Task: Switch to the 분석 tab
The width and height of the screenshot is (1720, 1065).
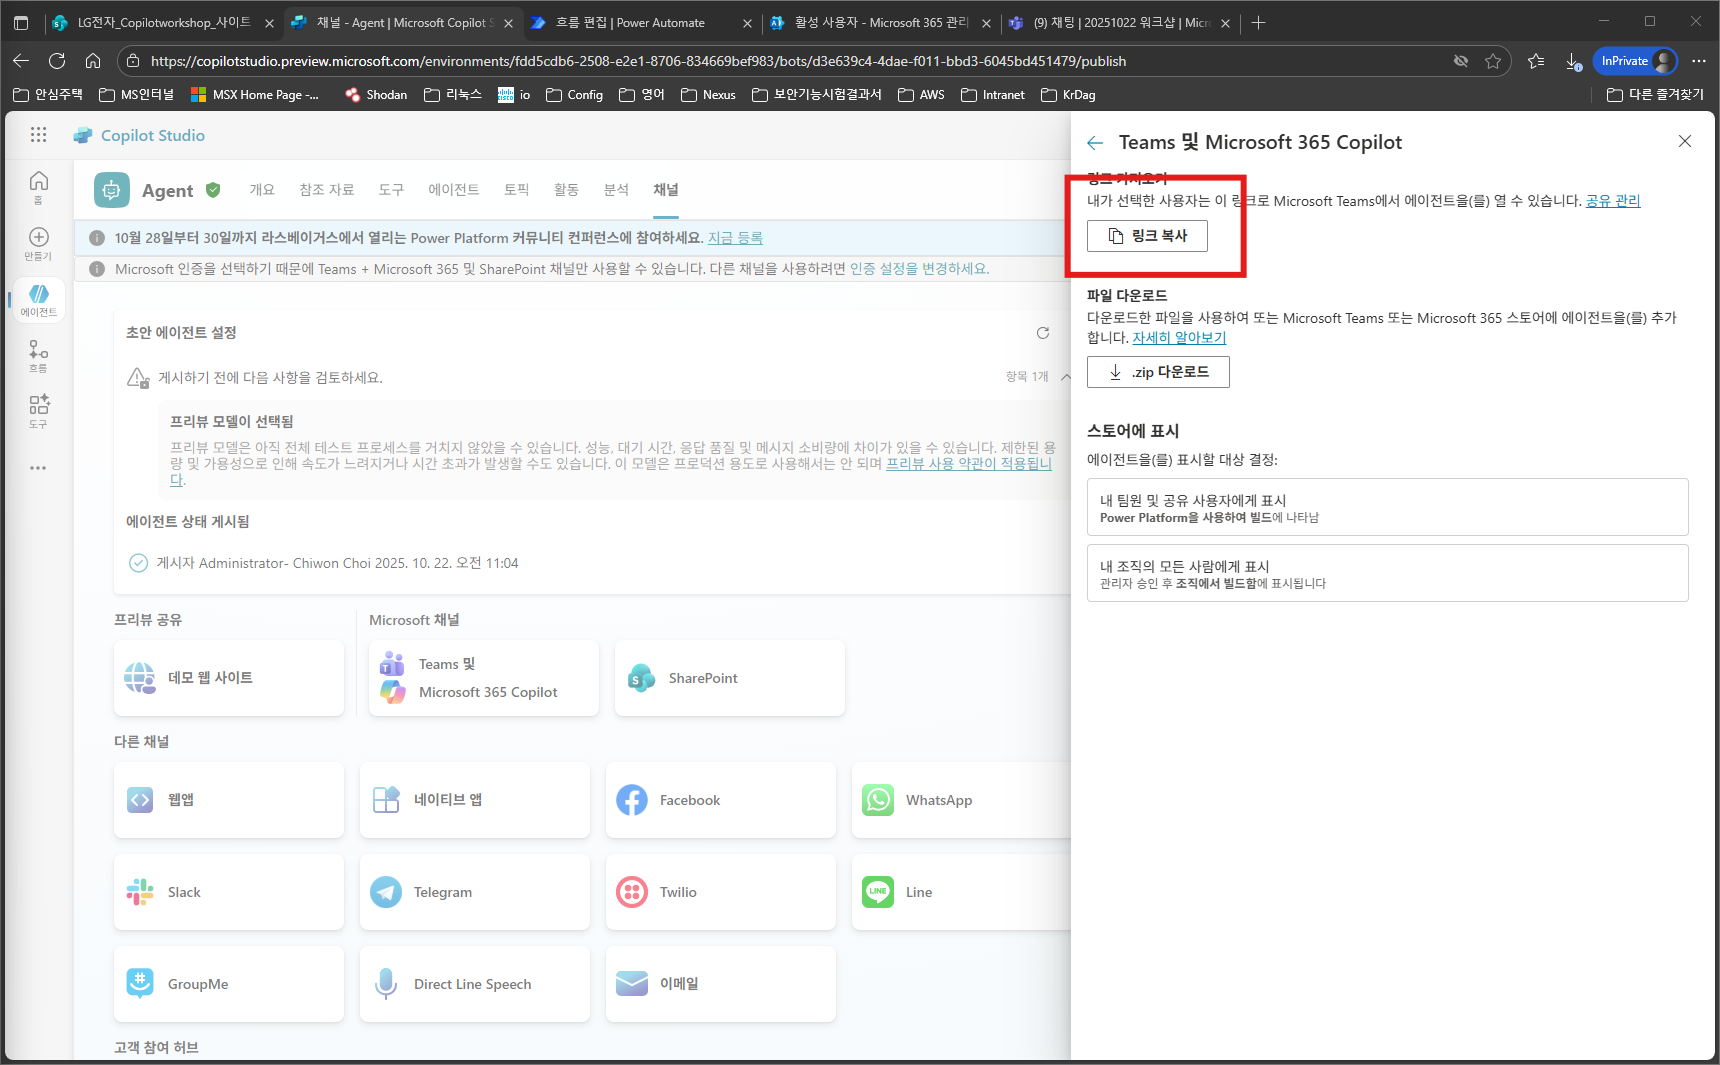Action: [616, 190]
